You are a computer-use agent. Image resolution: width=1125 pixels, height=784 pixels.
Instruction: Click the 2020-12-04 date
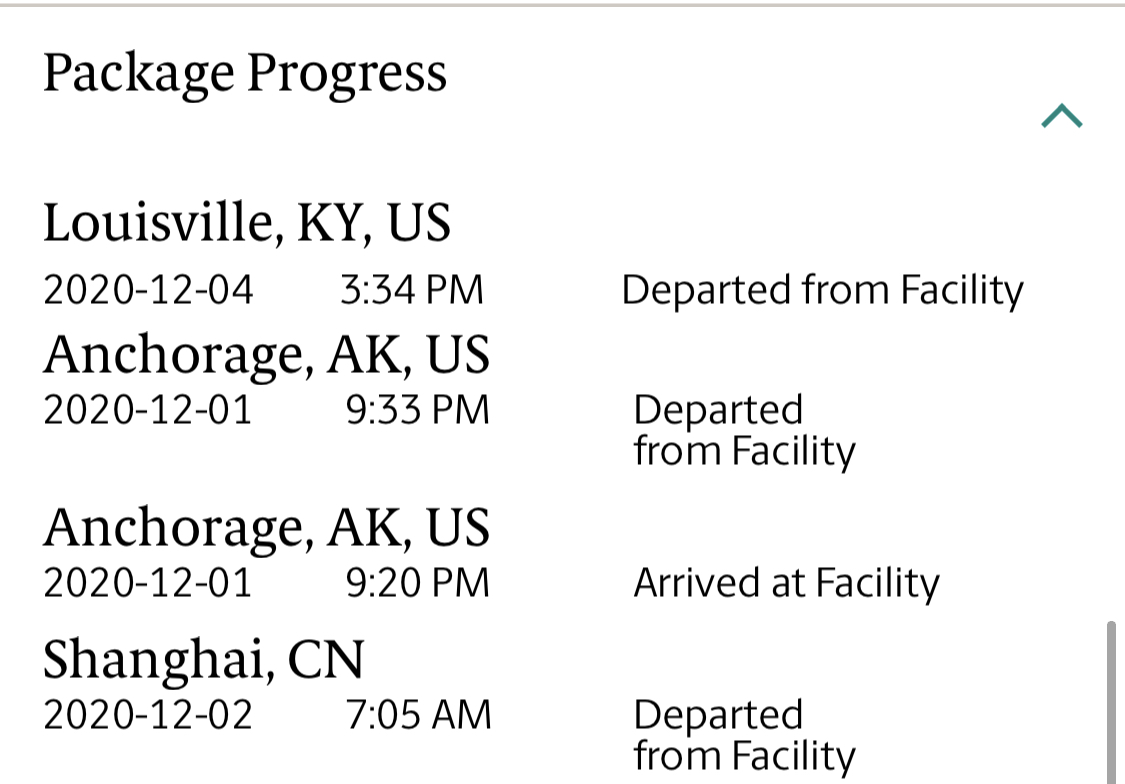pyautogui.click(x=149, y=291)
